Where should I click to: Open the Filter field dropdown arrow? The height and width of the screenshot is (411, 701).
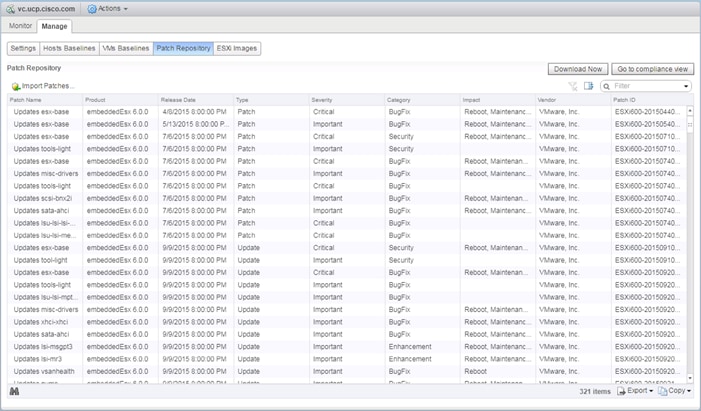[686, 86]
